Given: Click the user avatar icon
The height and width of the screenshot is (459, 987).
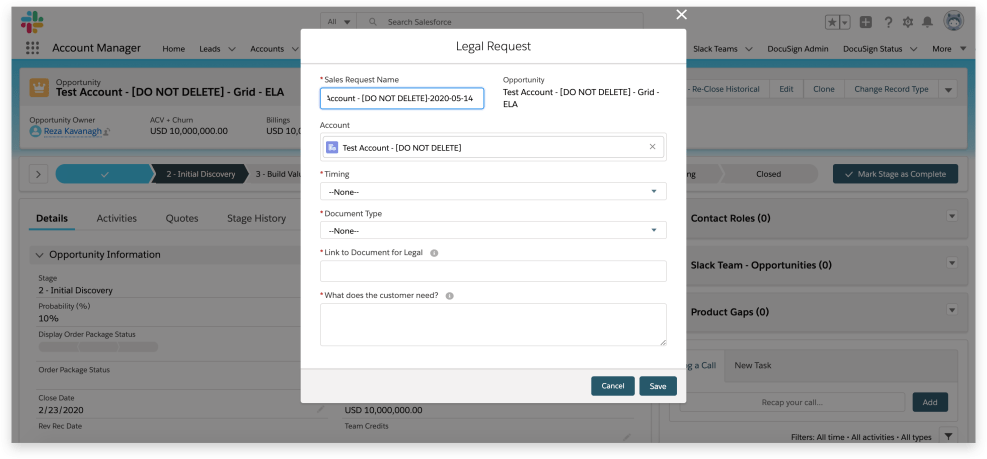Looking at the screenshot, I should click(x=954, y=21).
